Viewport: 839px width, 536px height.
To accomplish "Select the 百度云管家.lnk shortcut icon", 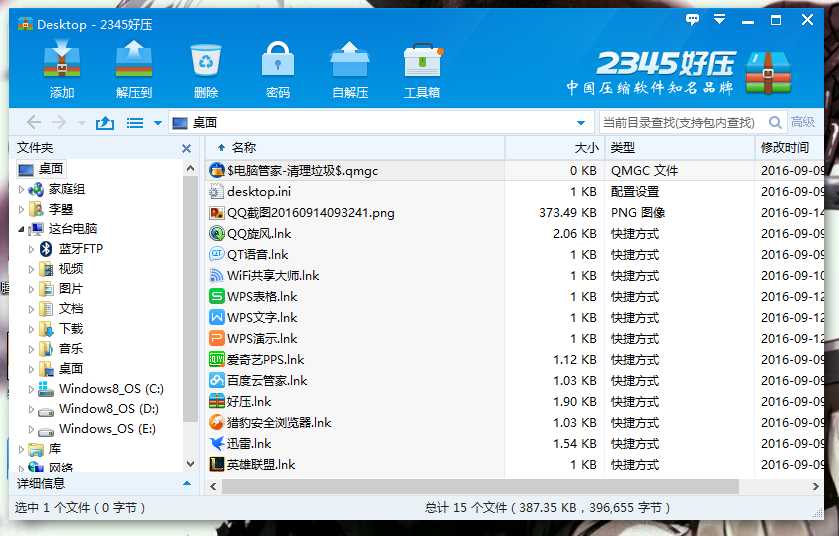I will (x=216, y=380).
